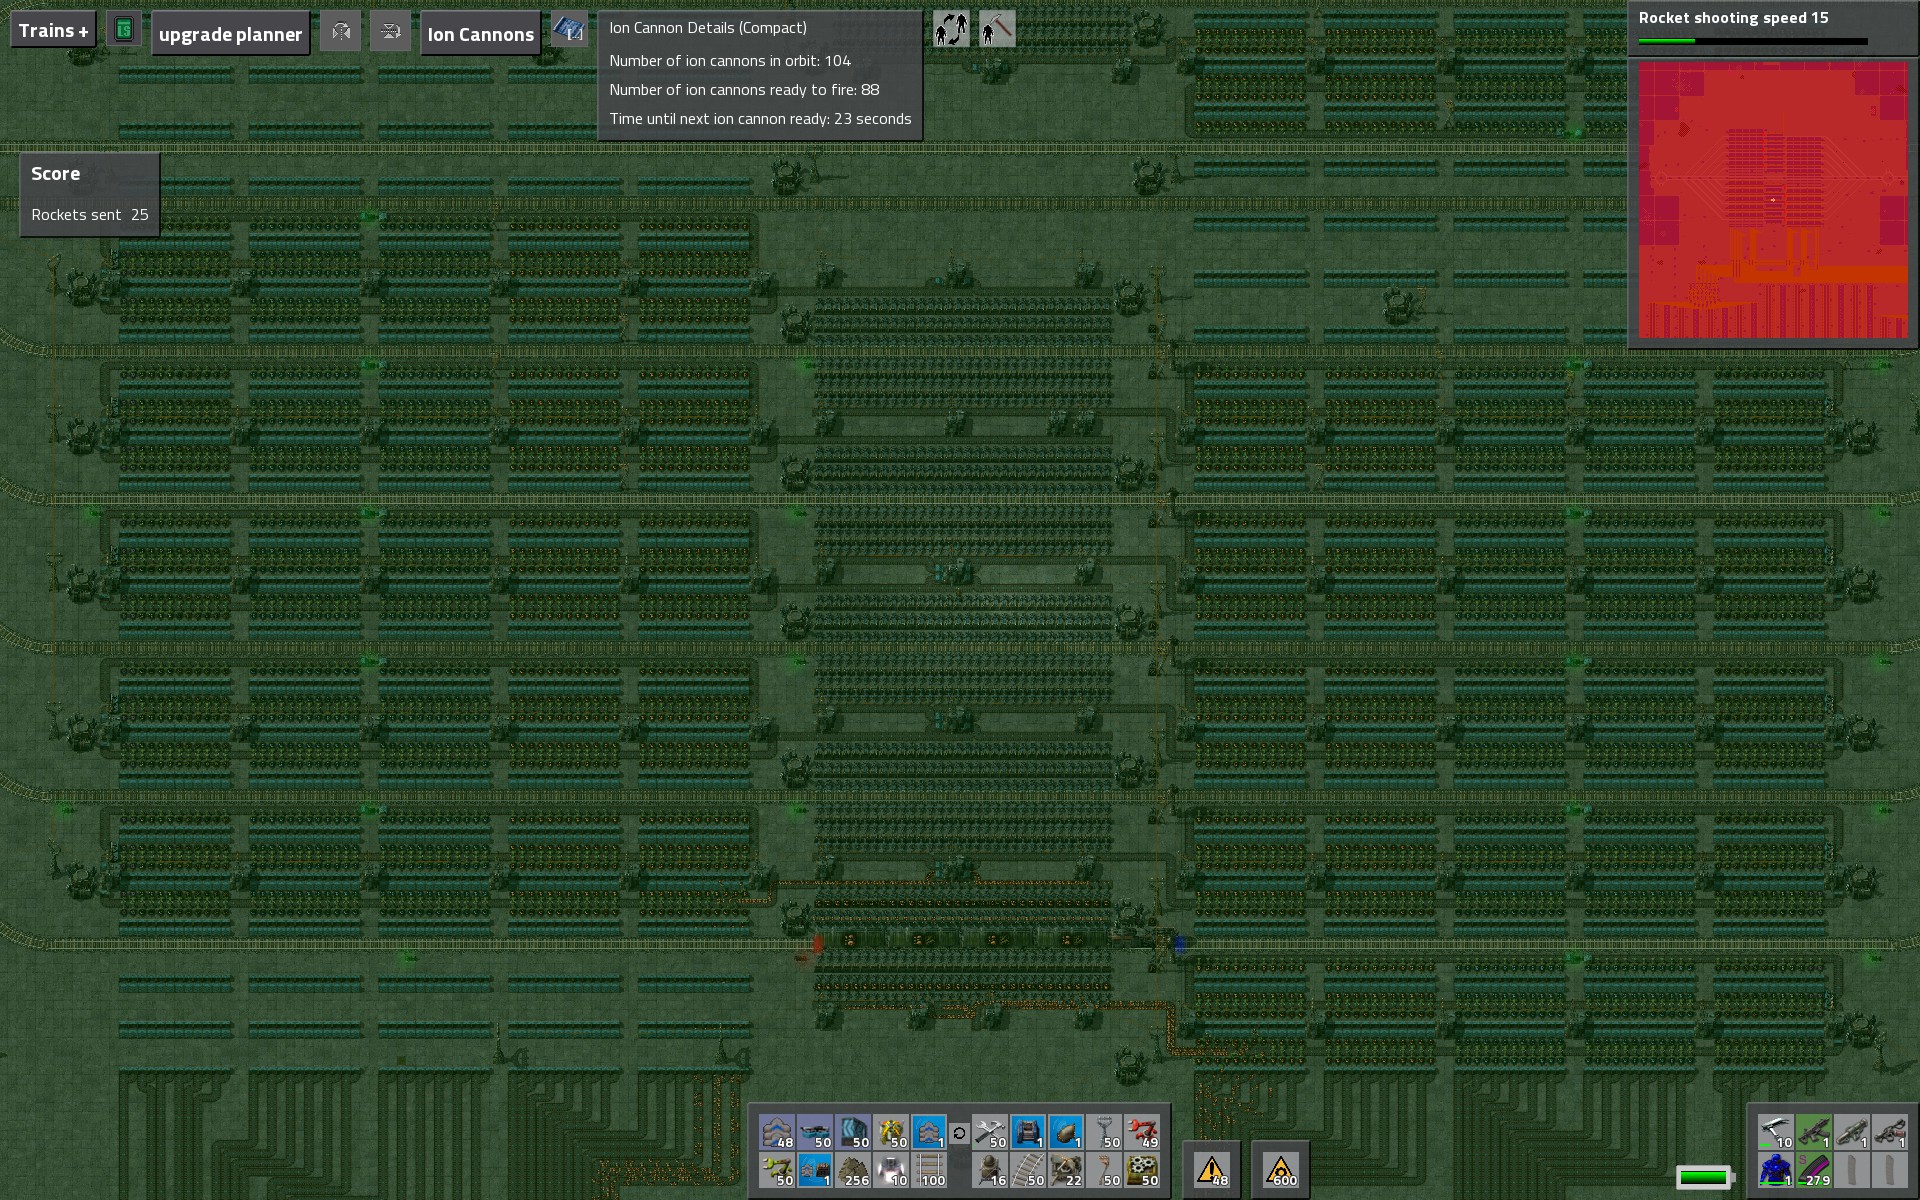This screenshot has height=1200, width=1920.
Task: Select the flamethrower weapon slot
Action: point(1889,1132)
